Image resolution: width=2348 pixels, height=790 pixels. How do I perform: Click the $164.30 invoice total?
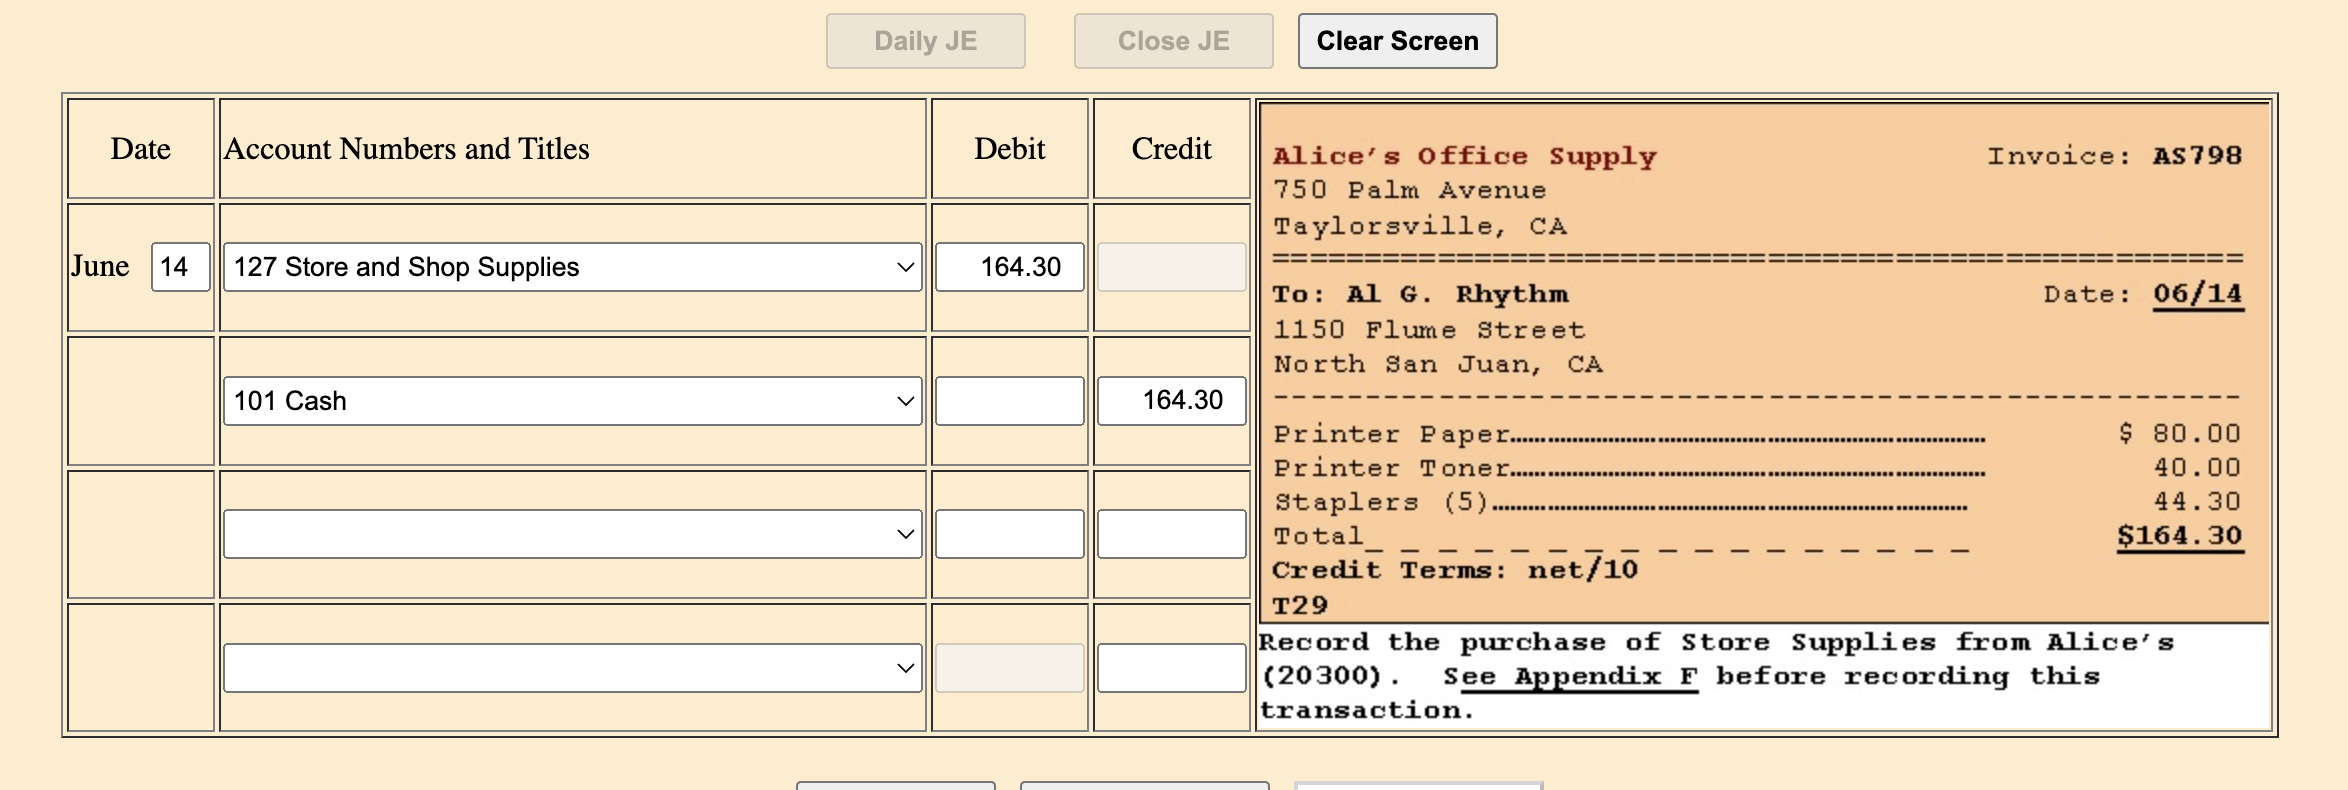pos(2179,536)
